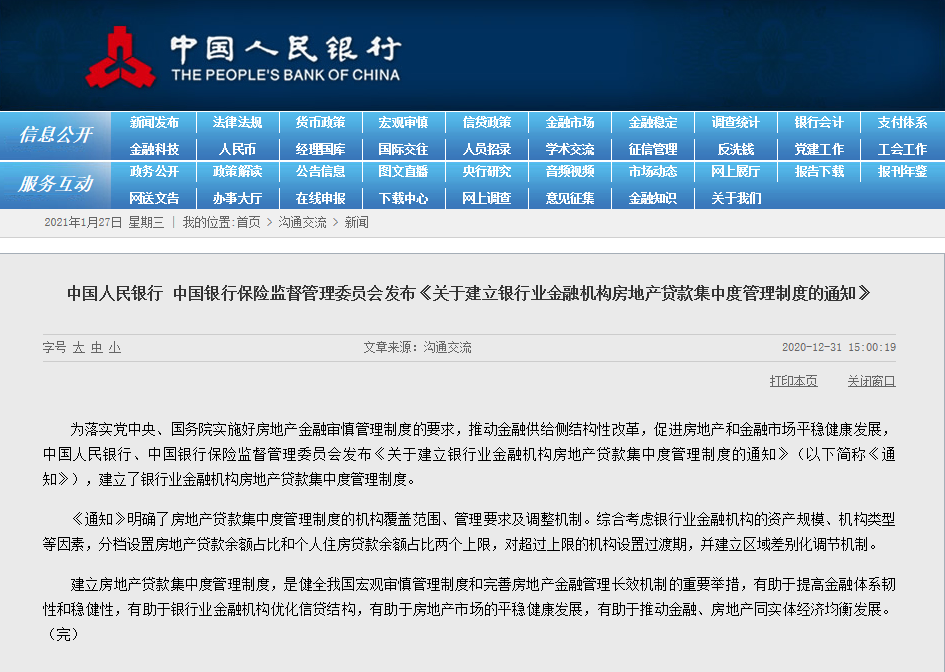Click 信息公开 category header
The image size is (945, 672).
pyautogui.click(x=55, y=134)
